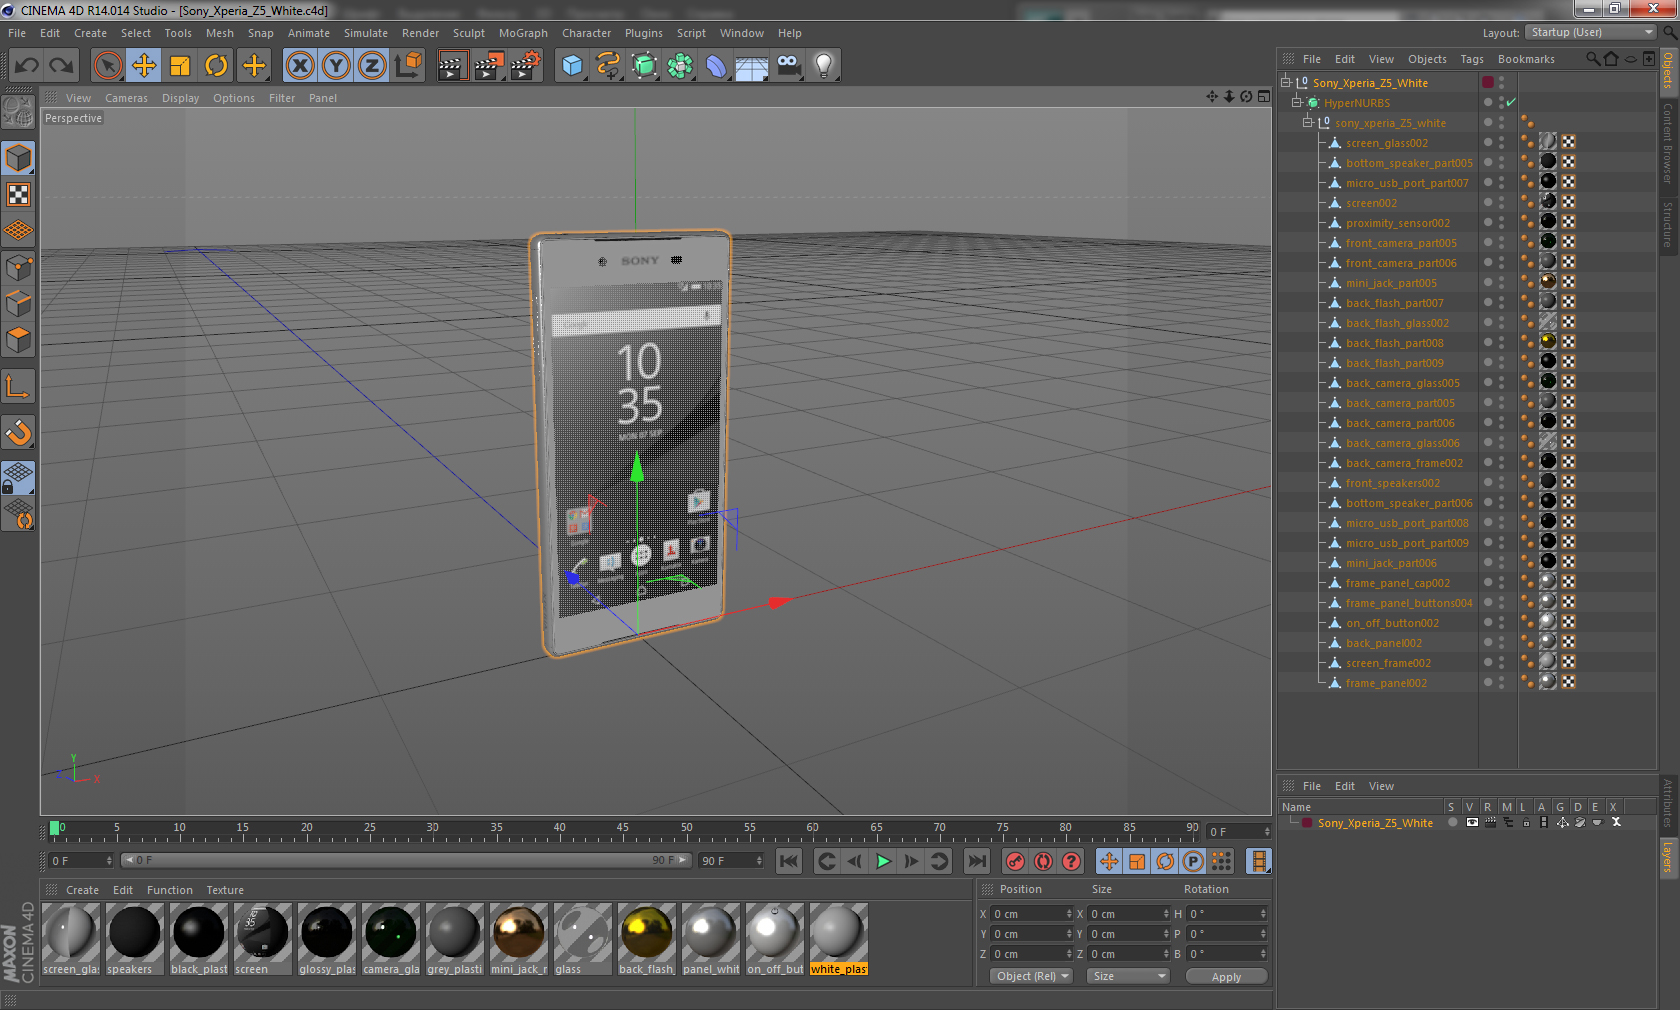This screenshot has width=1680, height=1010.
Task: Open the Layout dropdown Startup (User)
Action: (1592, 32)
